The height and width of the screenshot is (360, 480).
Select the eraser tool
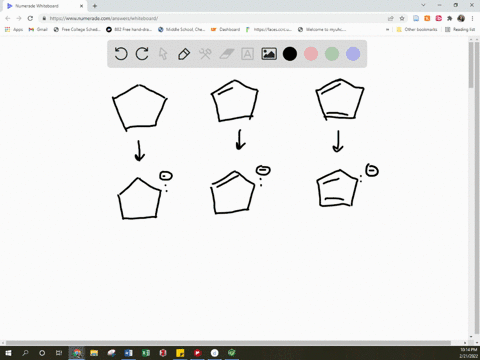point(227,54)
